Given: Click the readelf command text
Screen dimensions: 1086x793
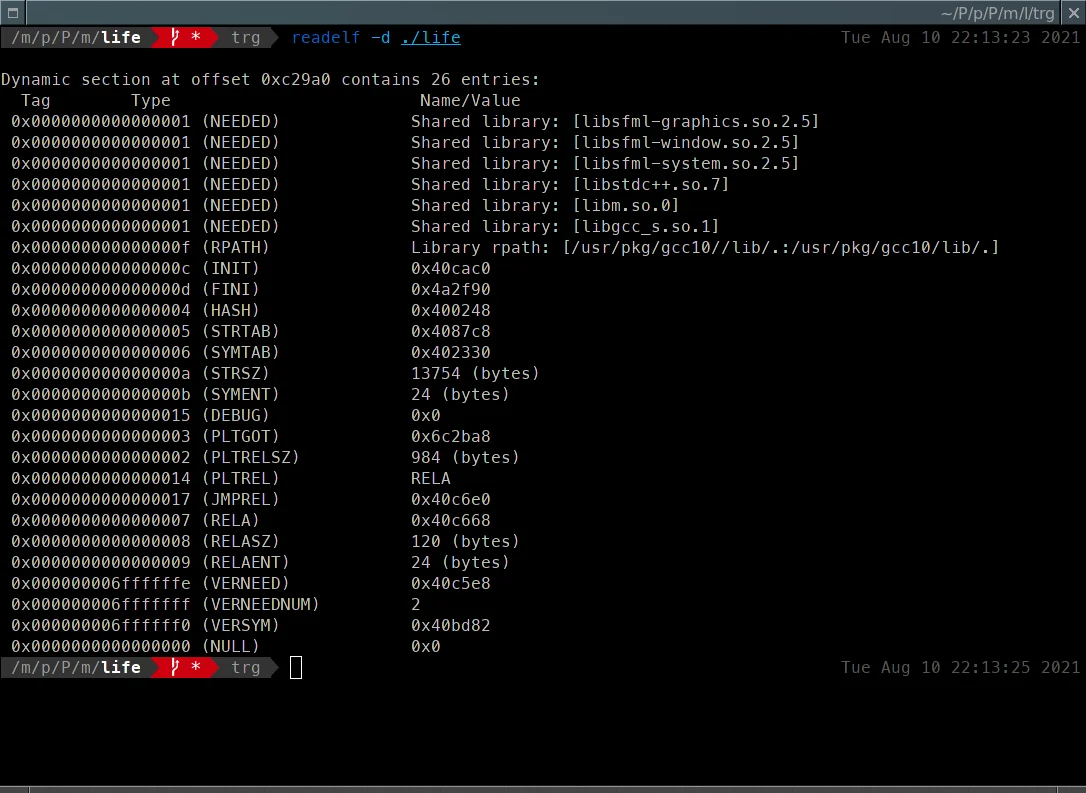Looking at the screenshot, I should click(325, 38).
